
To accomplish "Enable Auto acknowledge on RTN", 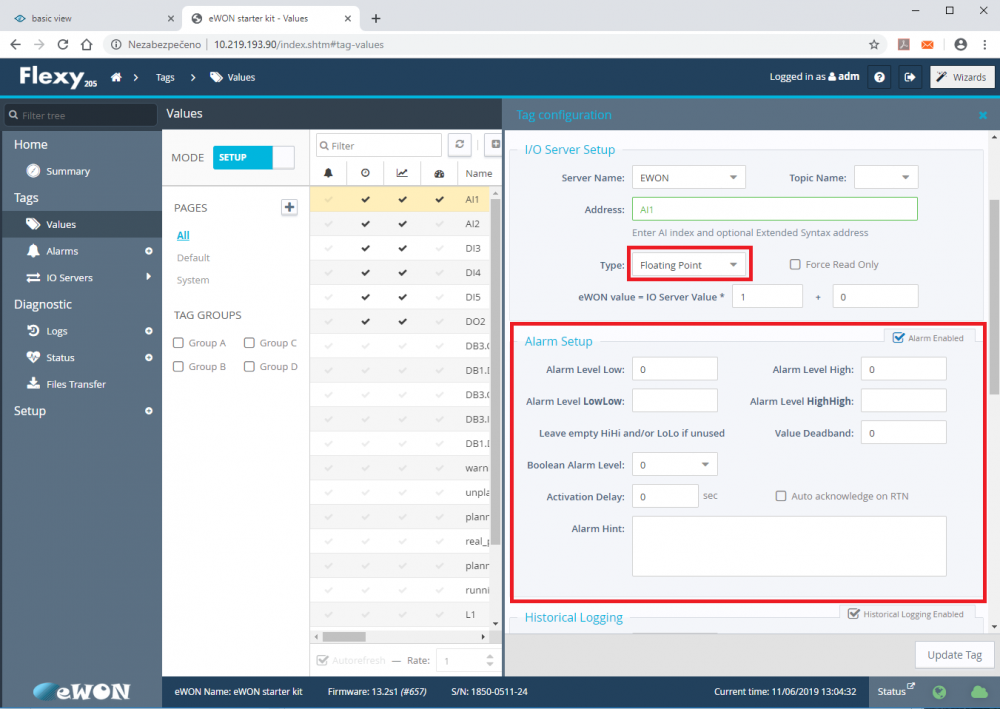I will tap(781, 496).
